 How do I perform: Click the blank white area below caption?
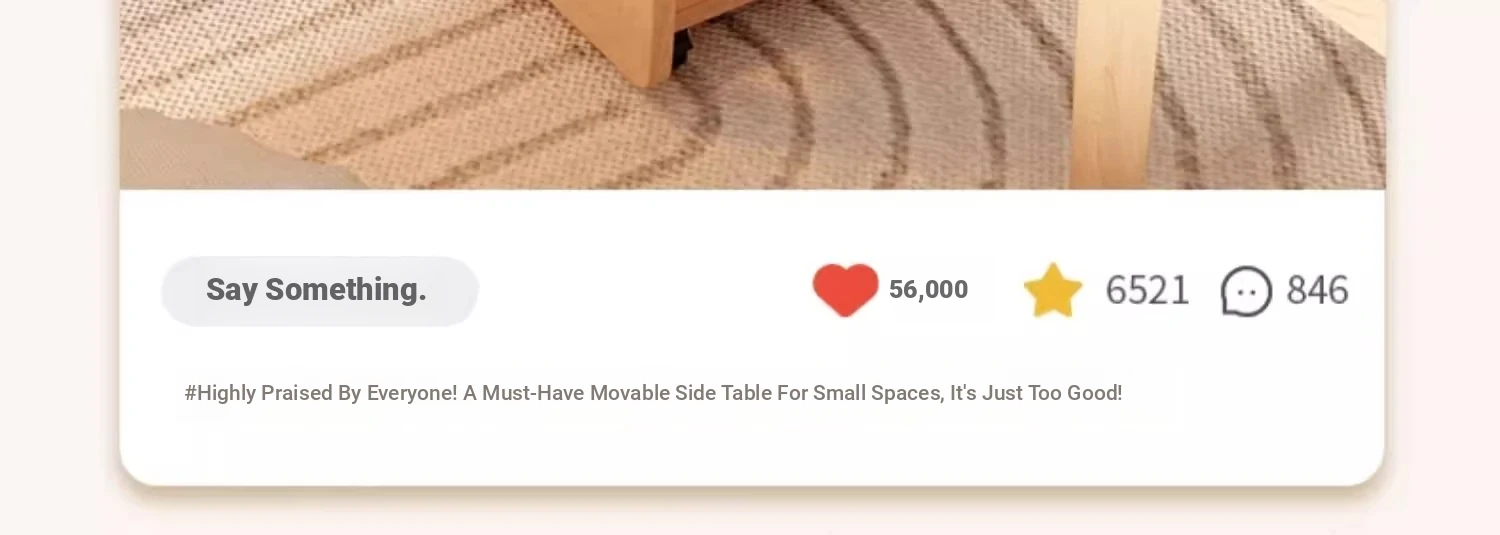pos(752,445)
